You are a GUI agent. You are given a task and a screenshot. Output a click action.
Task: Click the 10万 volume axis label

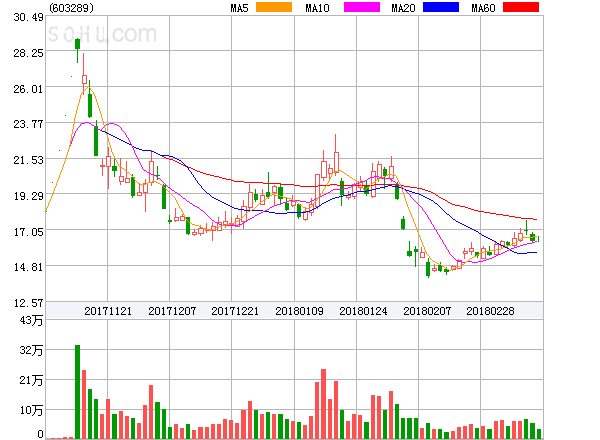[31, 411]
